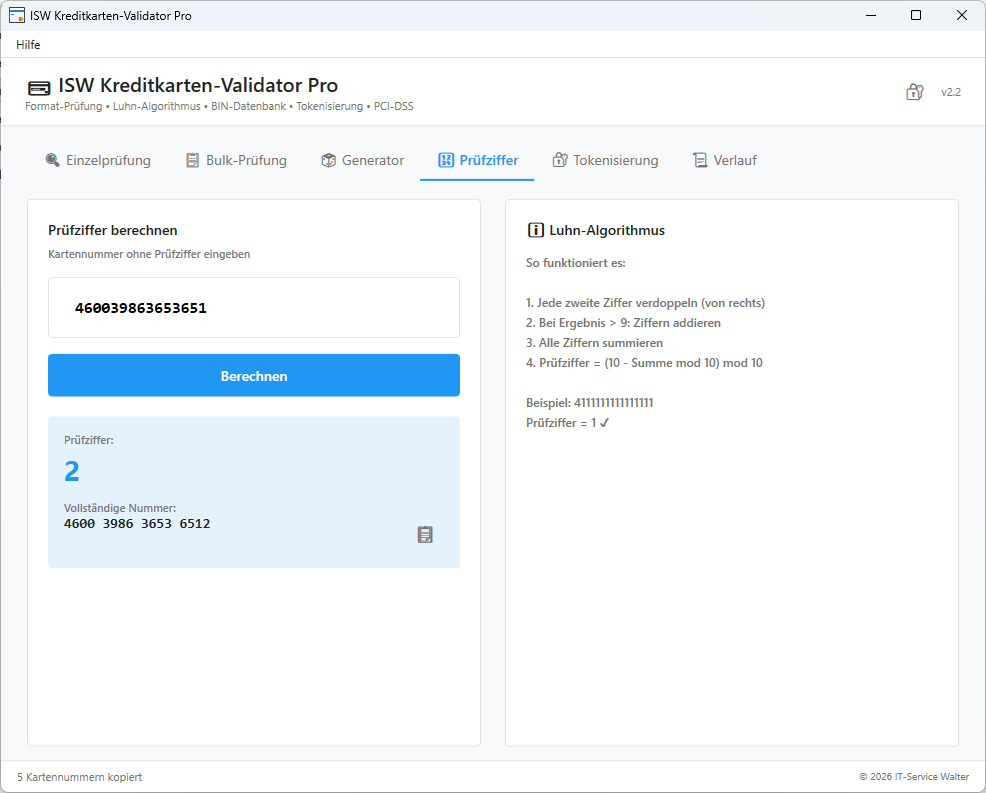
Task: Click the scroll icon of Verlauf tab
Action: 700,160
